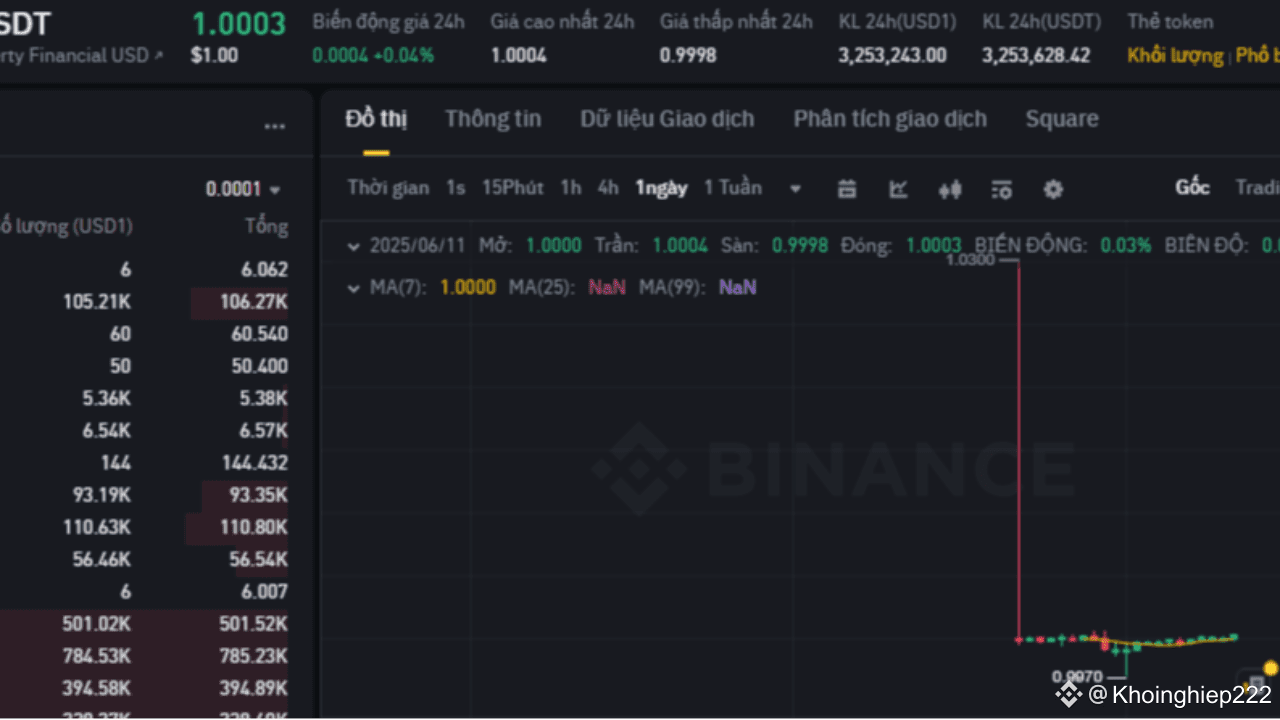Screen dimensions: 1280x720
Task: Open the technical indicators icon next to gear
Action: tap(1001, 188)
